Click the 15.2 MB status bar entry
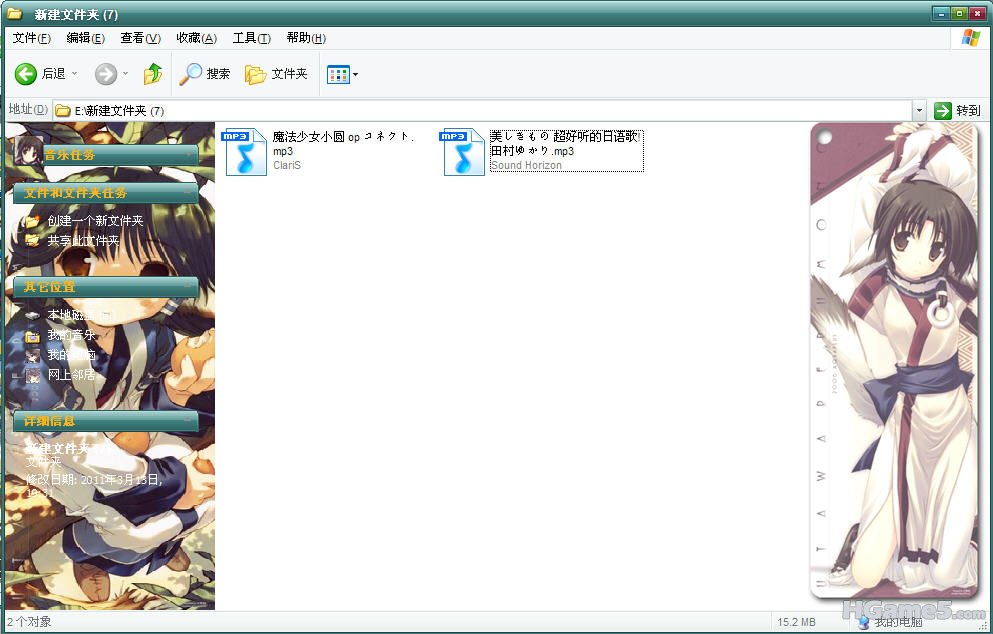This screenshot has width=993, height=634. [x=796, y=622]
